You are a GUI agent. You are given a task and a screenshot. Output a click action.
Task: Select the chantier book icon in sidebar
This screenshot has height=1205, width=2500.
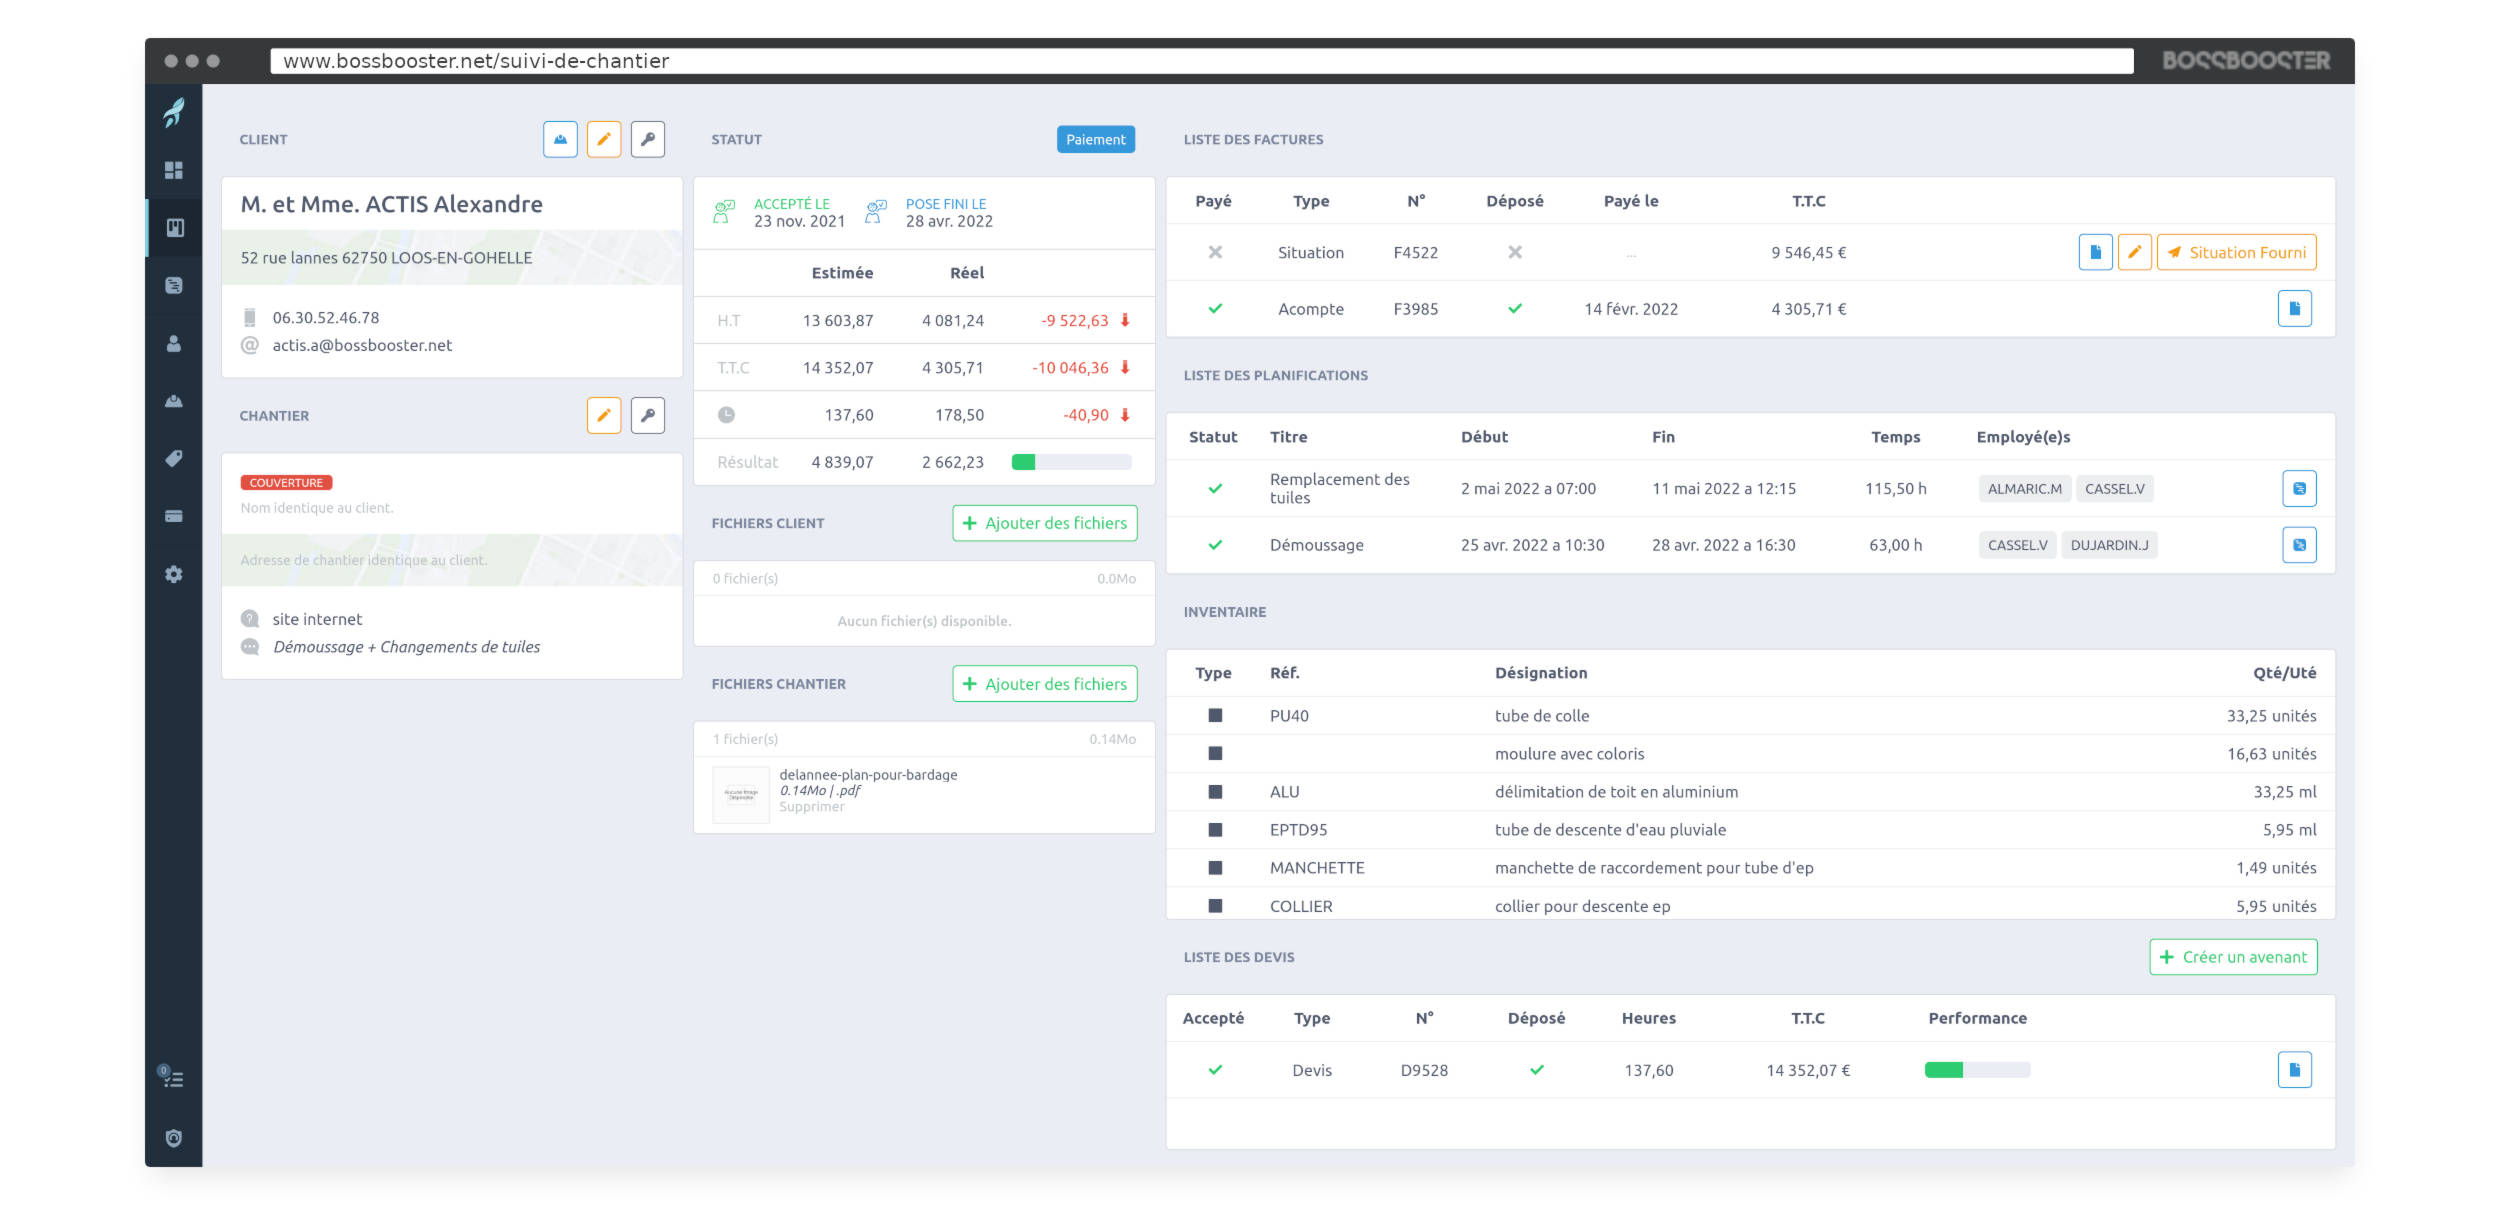point(174,228)
